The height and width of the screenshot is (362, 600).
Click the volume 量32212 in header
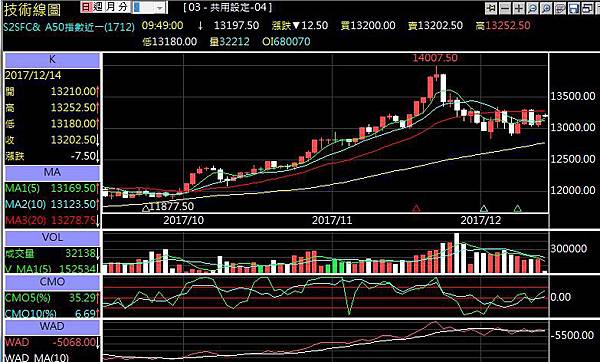229,41
